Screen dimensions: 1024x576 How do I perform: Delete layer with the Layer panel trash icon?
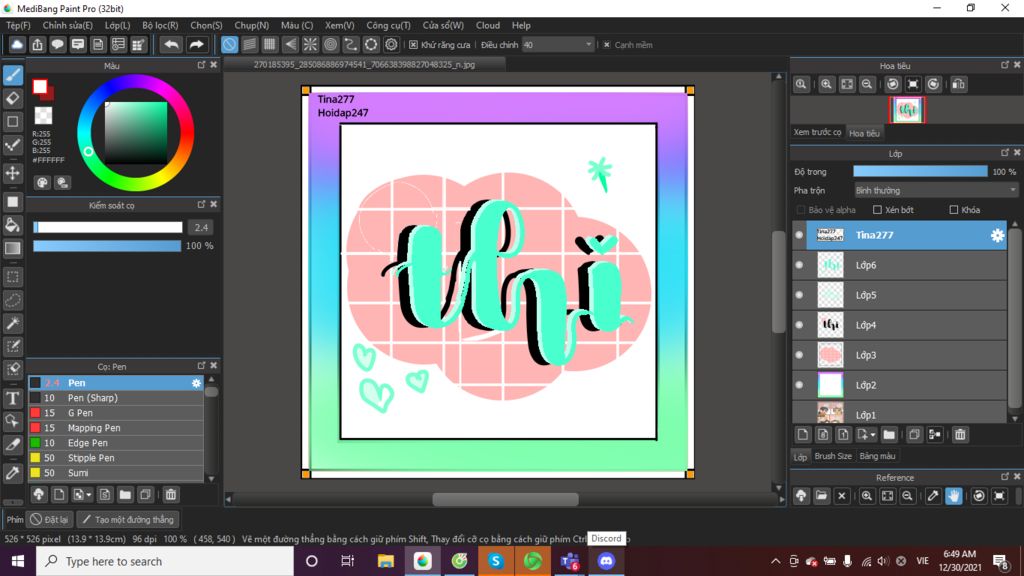pos(960,435)
